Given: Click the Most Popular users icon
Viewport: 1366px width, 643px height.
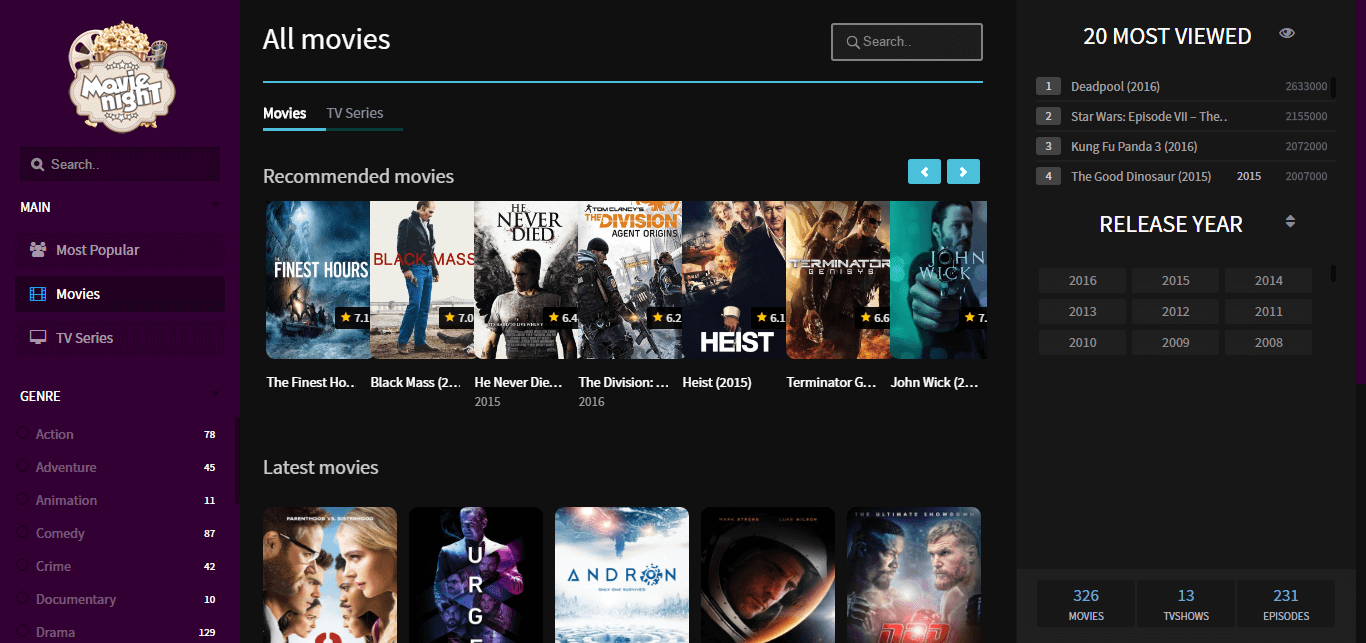Looking at the screenshot, I should 38,250.
